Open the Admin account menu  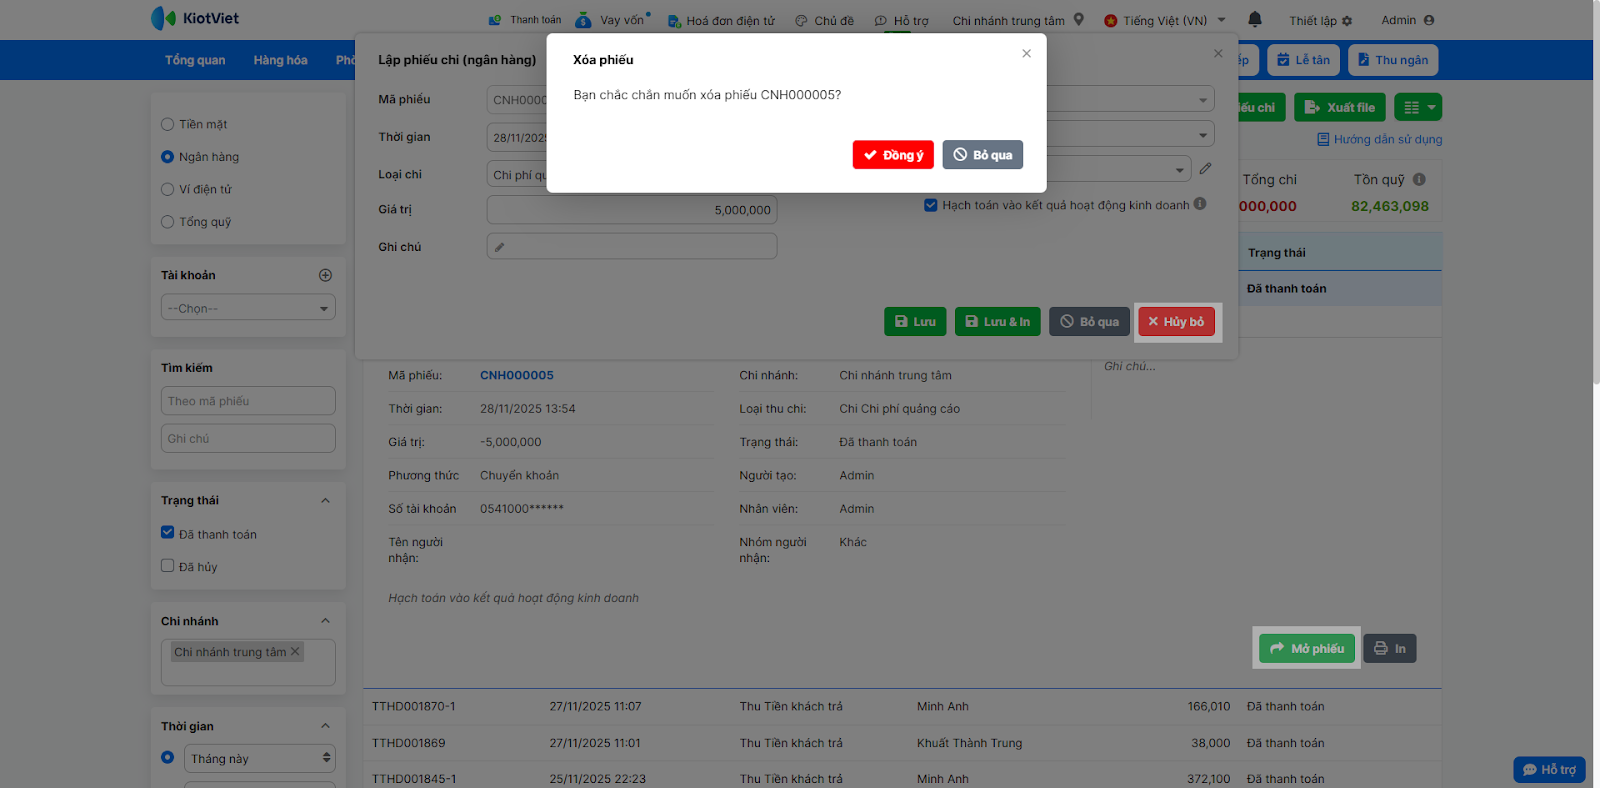click(x=1408, y=20)
